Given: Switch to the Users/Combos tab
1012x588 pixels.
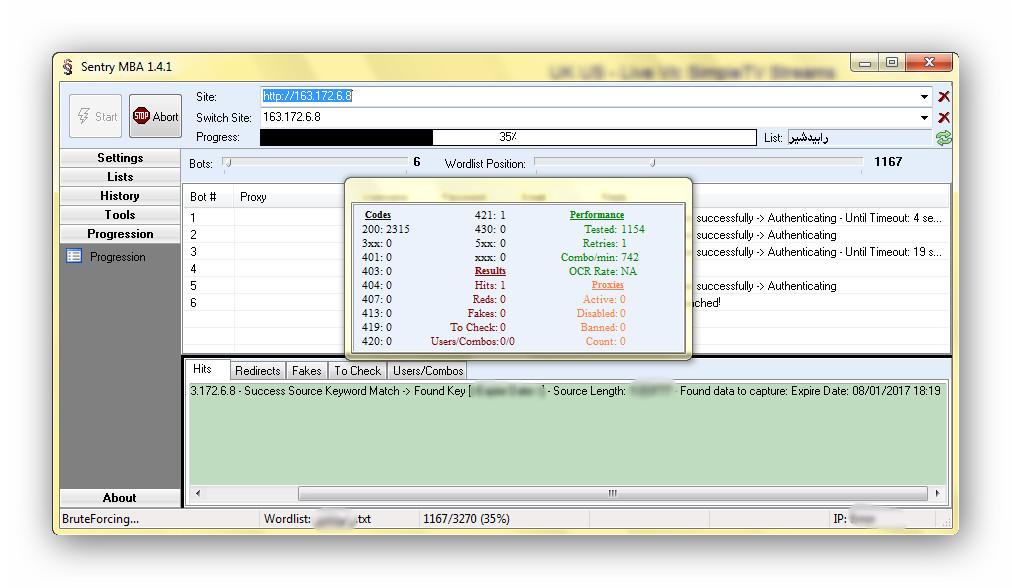Looking at the screenshot, I should (428, 370).
